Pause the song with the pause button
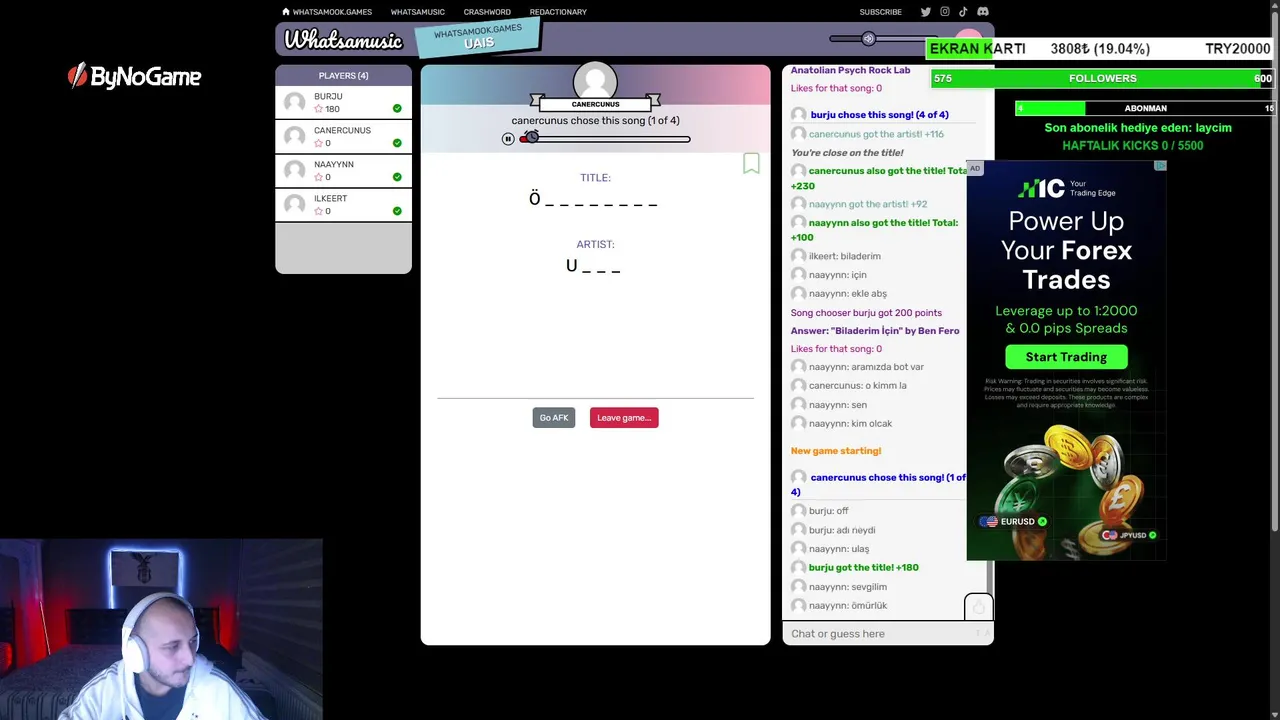Viewport: 1280px width, 720px height. click(x=508, y=139)
